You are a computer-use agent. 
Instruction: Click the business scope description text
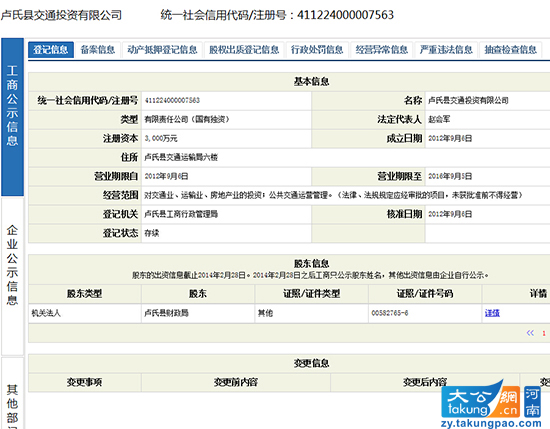[x=333, y=195]
